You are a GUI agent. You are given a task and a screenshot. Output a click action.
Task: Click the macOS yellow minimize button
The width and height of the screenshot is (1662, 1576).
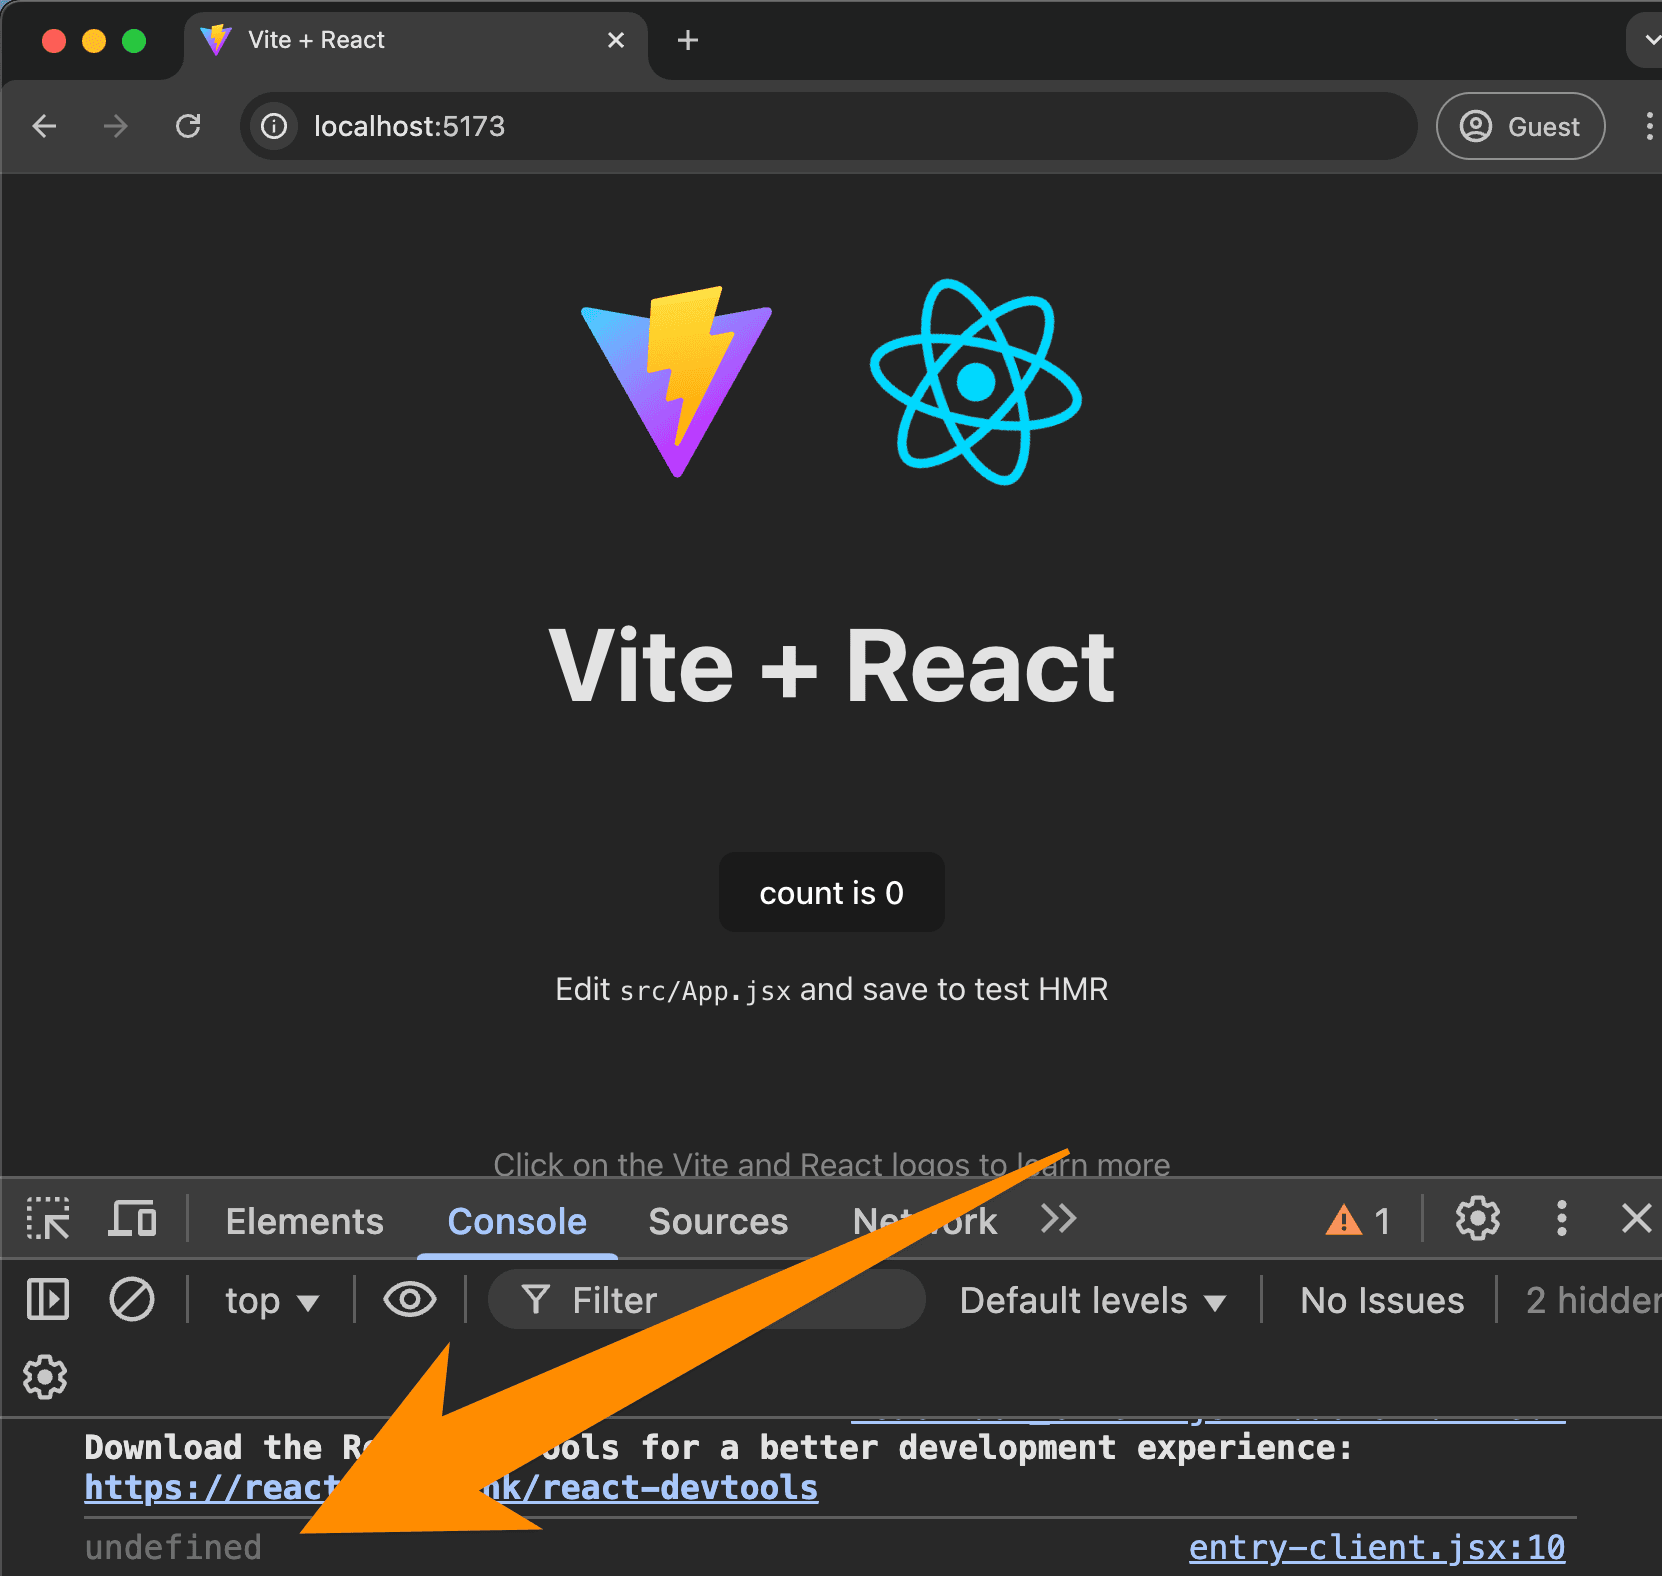coord(94,40)
